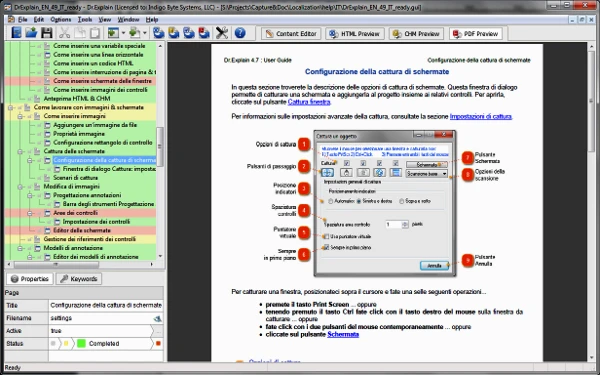This screenshot has height=375, width=600.
Task: Click the Export to Word RTF icon
Action: point(189,33)
